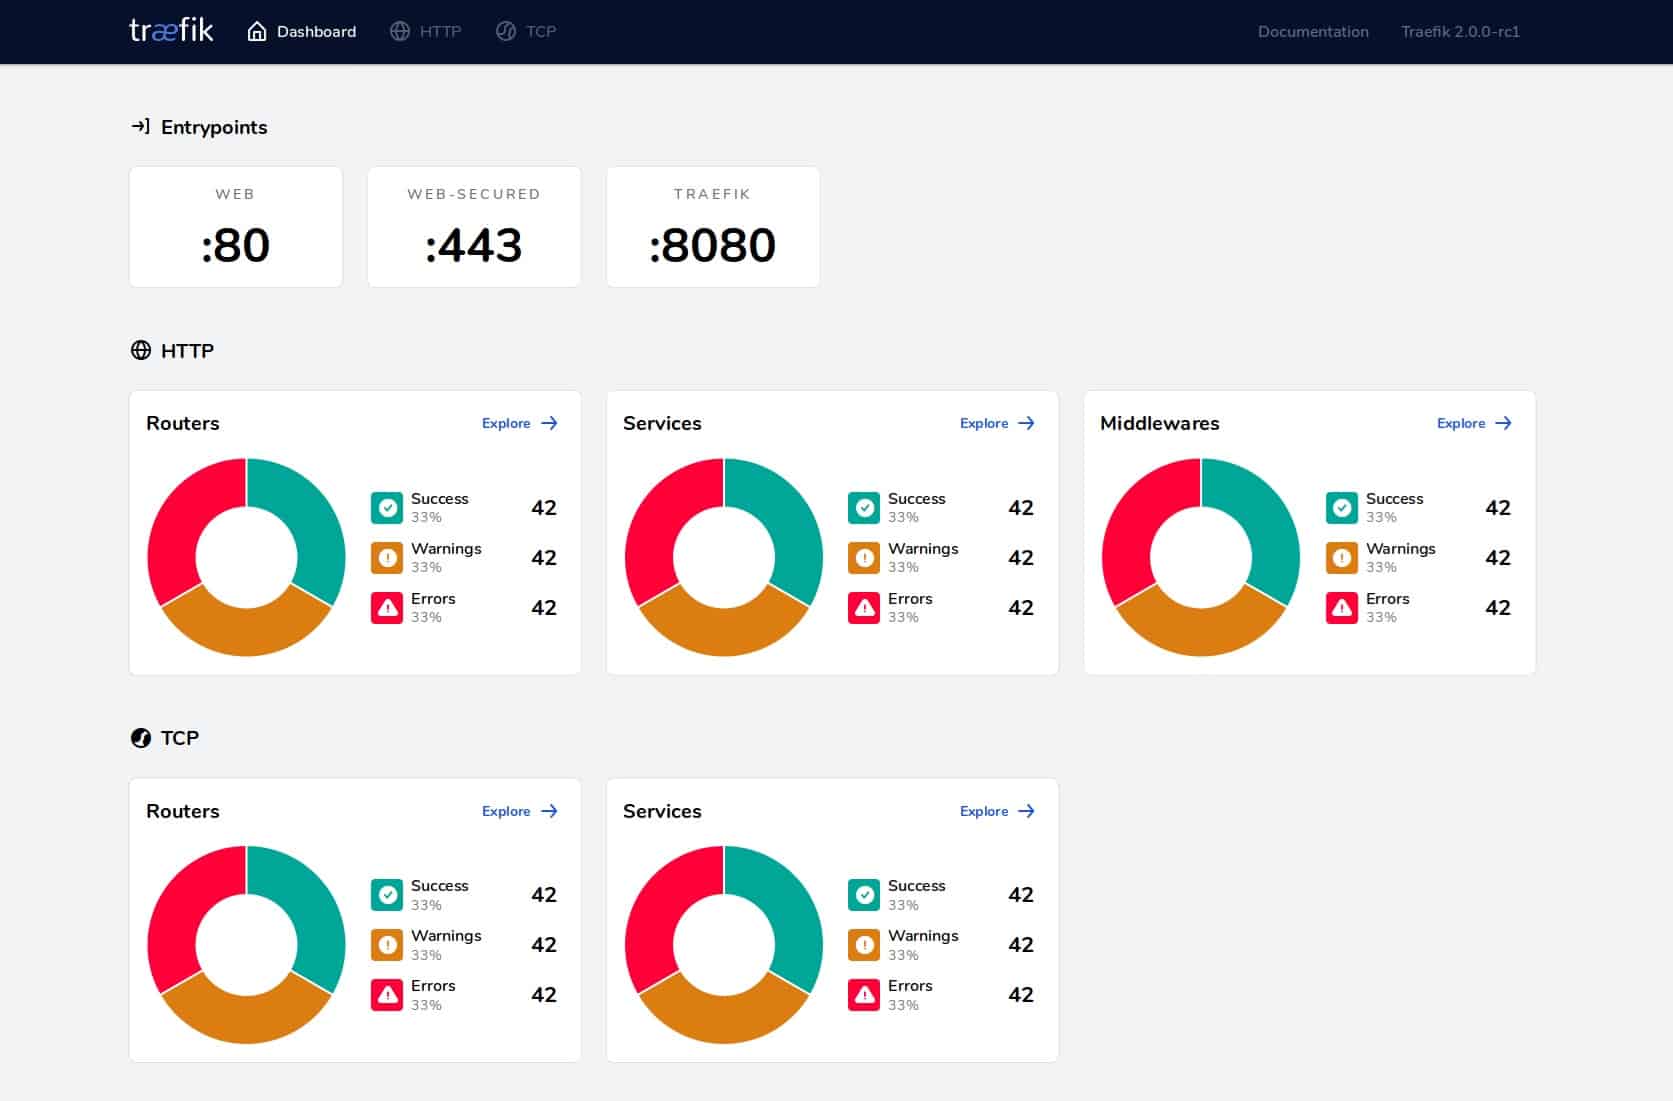Click the green segment of HTTP Routers donut
The width and height of the screenshot is (1673, 1101).
coord(310,520)
